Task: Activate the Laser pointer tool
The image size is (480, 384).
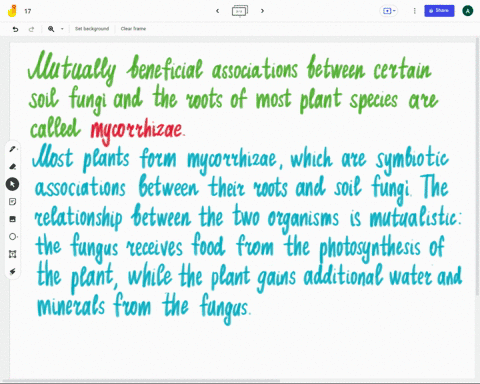Action: coord(12,272)
